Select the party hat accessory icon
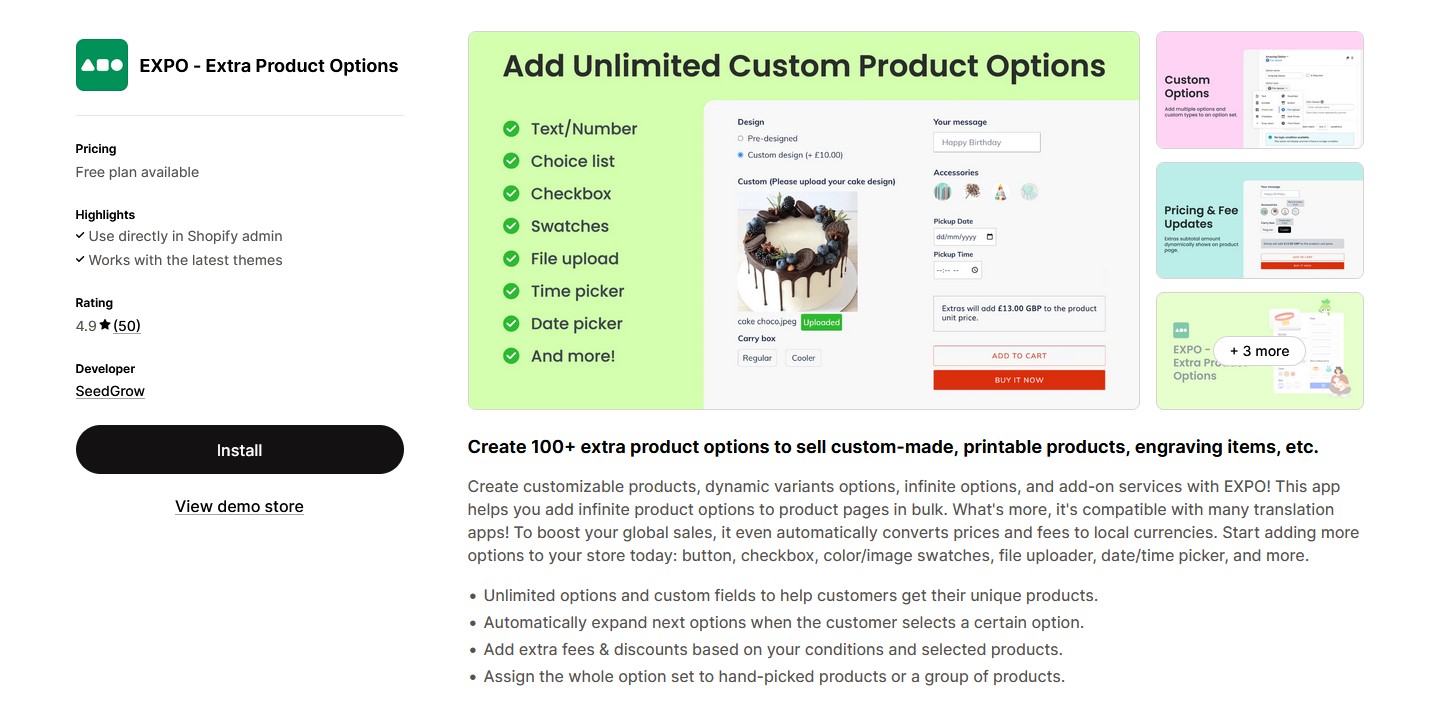Image resolution: width=1446 pixels, height=716 pixels. click(1000, 192)
